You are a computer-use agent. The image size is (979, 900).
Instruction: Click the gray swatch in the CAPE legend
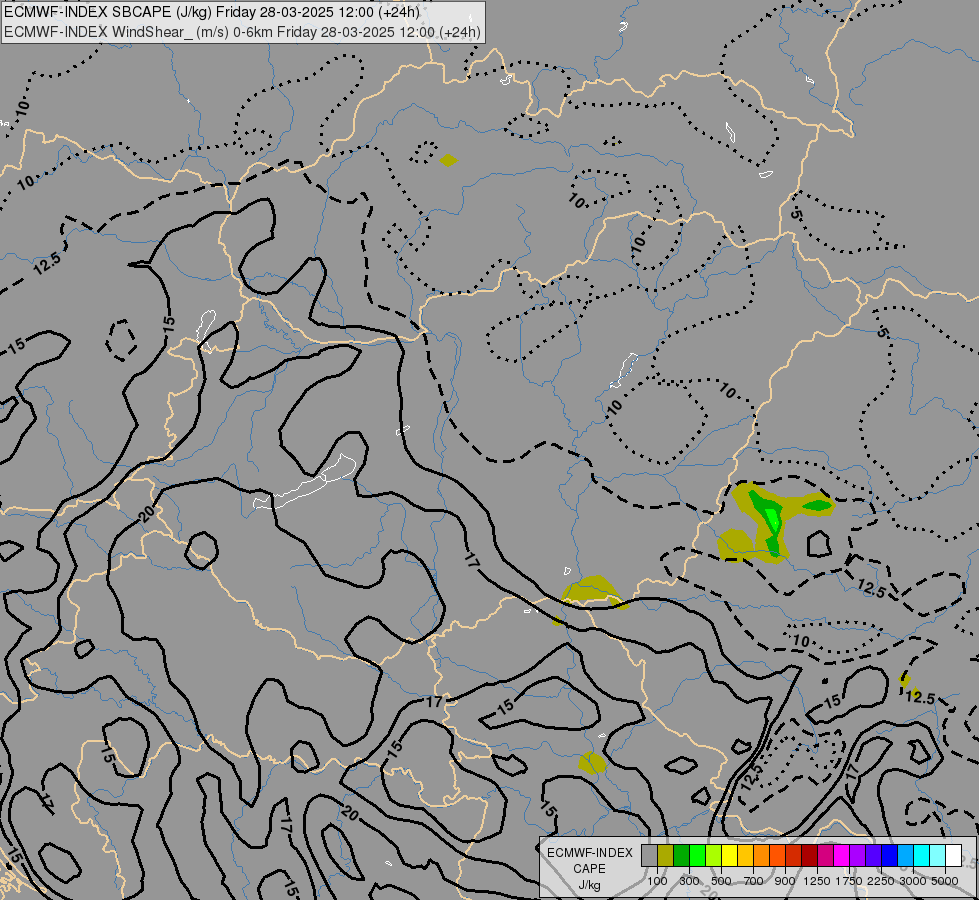tap(649, 855)
